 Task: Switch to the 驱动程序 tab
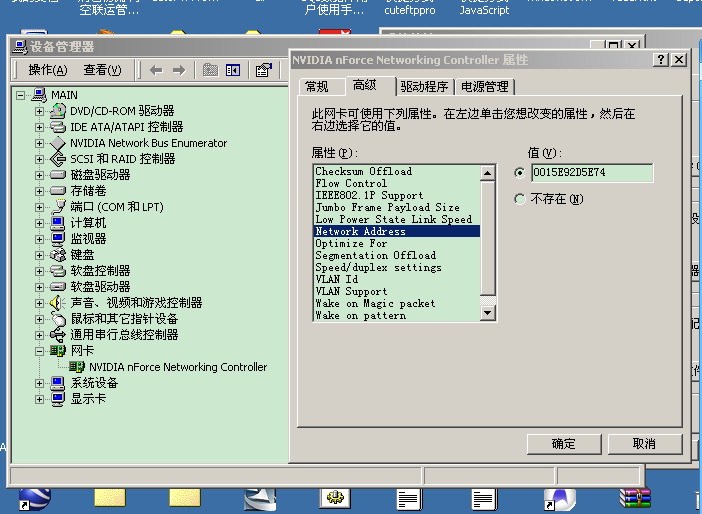424,86
